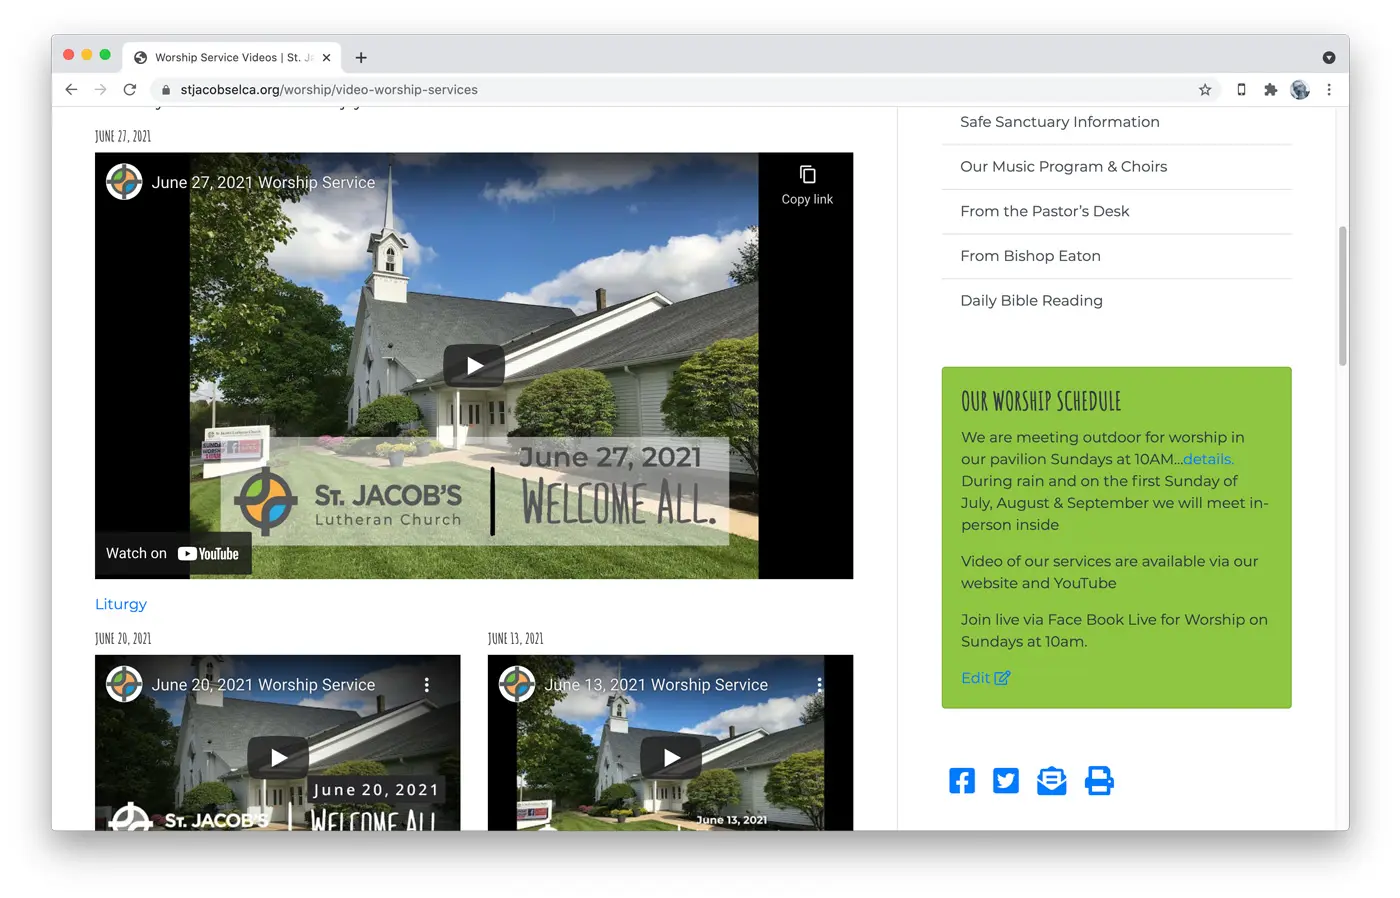Click the Copy link icon on the June 27 video
The image size is (1400, 898).
coord(807,185)
